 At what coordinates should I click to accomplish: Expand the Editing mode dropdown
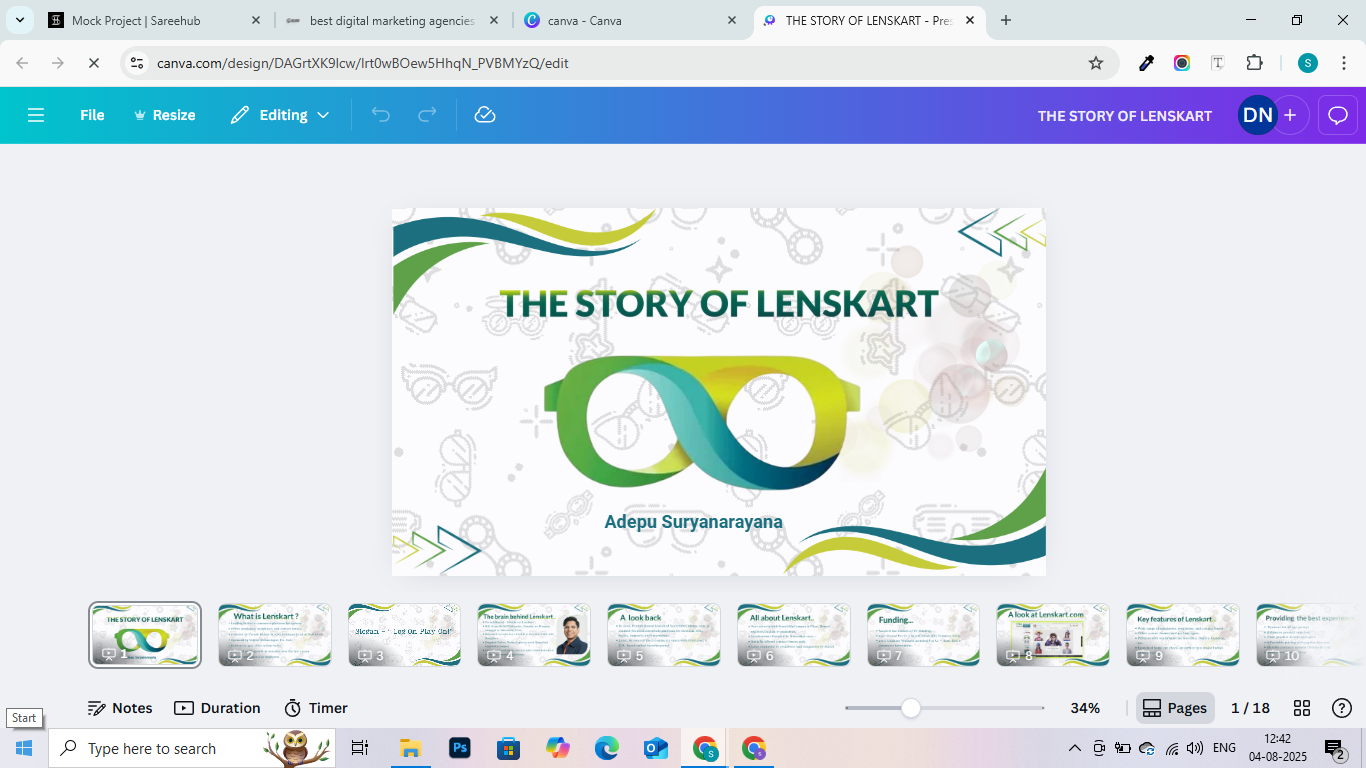point(280,115)
